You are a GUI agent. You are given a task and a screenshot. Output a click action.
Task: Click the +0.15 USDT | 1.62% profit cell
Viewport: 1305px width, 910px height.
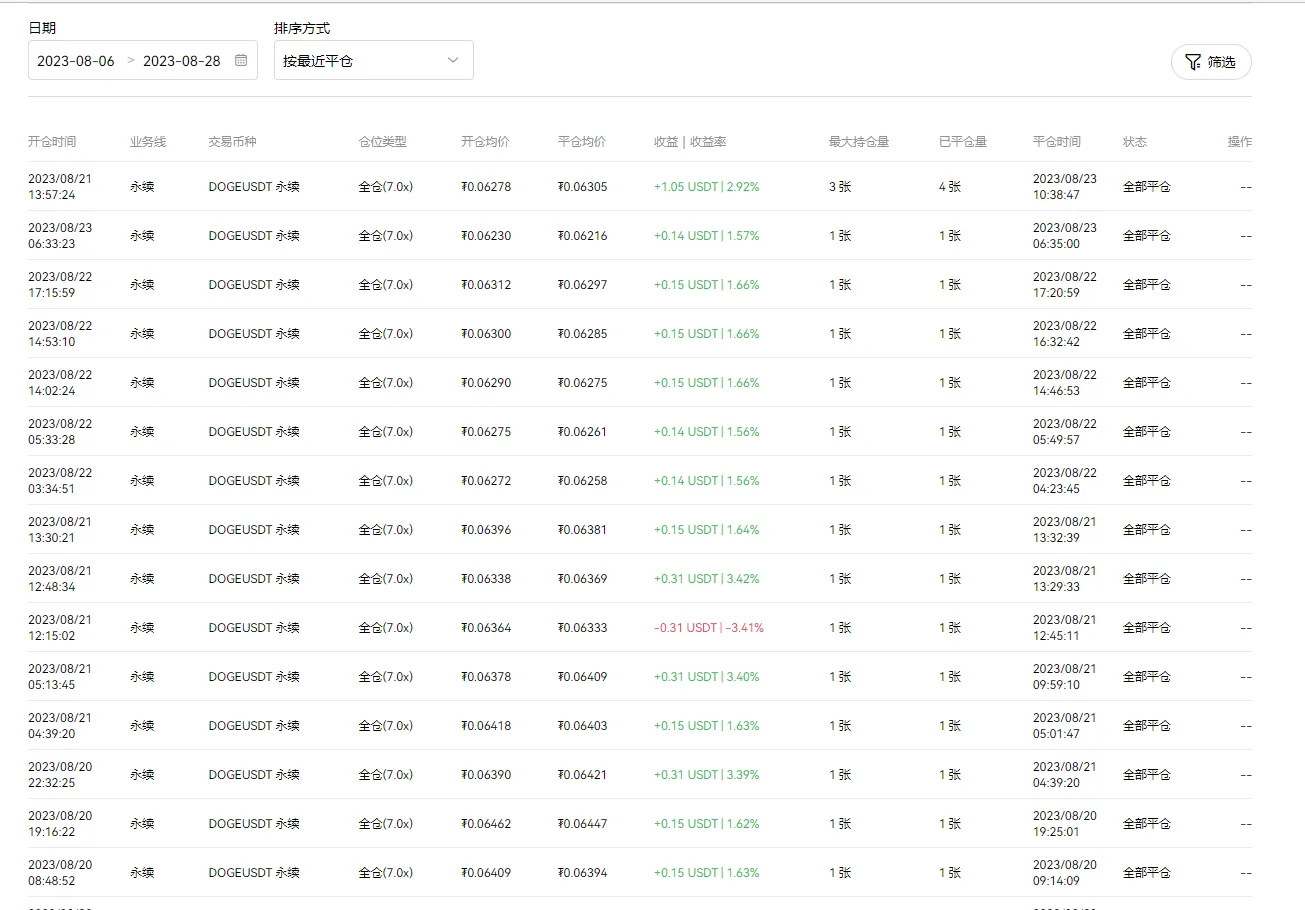click(706, 824)
